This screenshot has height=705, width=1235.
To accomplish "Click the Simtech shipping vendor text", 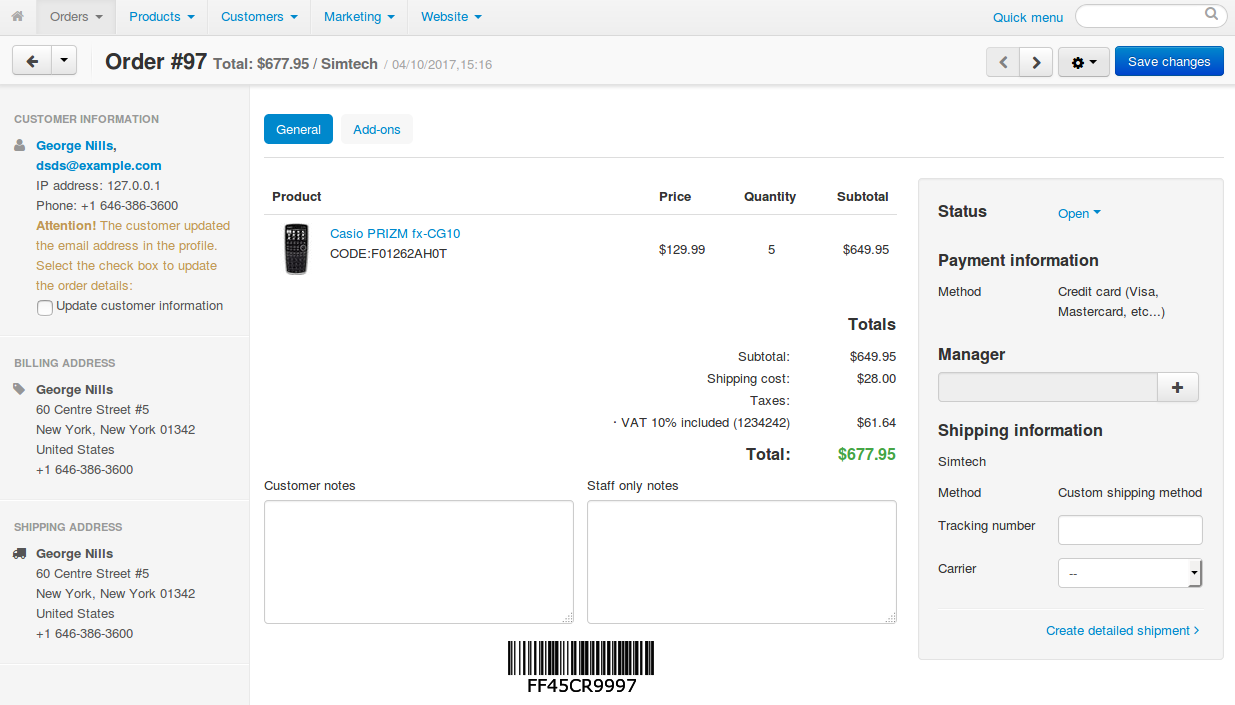I will coord(962,462).
